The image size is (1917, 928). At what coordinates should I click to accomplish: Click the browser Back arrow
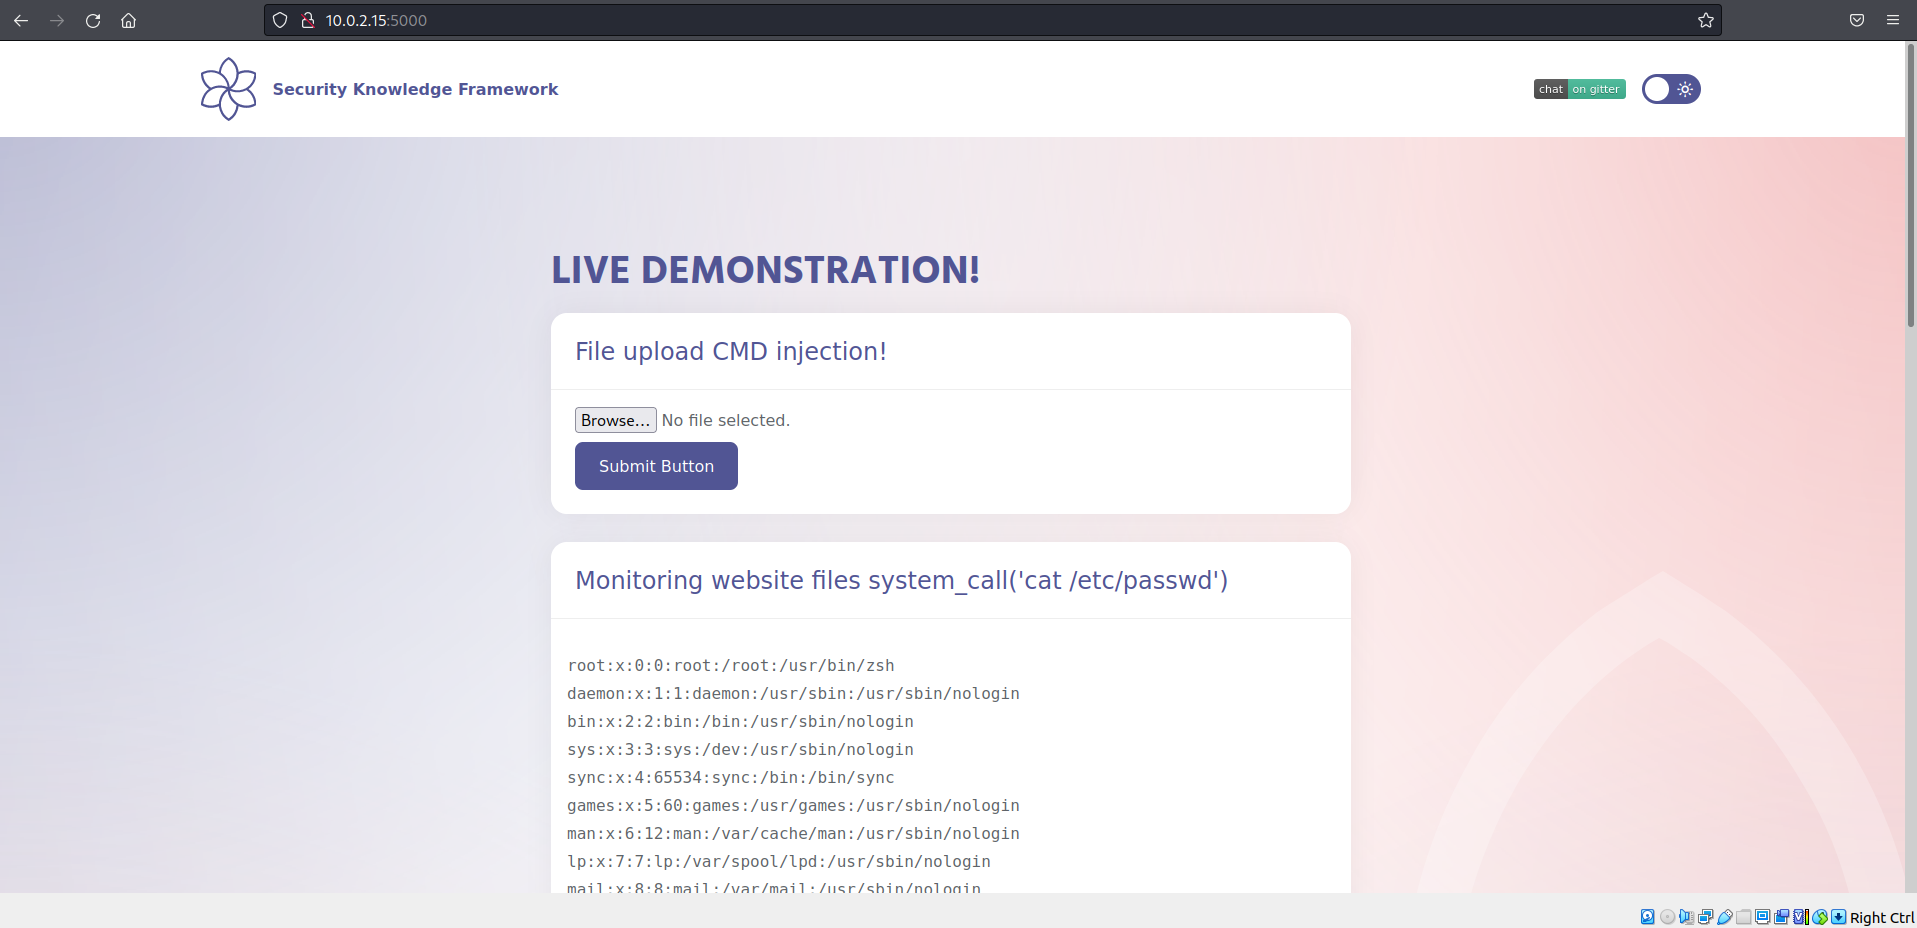21,20
